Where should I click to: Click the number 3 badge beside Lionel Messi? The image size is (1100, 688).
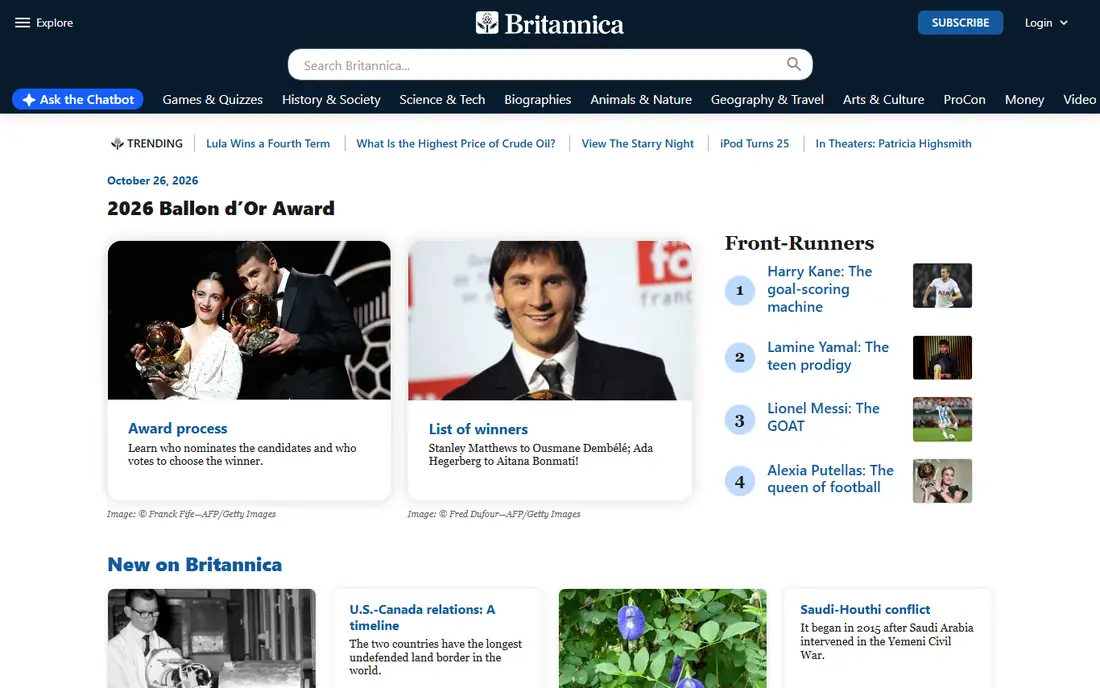coord(739,420)
